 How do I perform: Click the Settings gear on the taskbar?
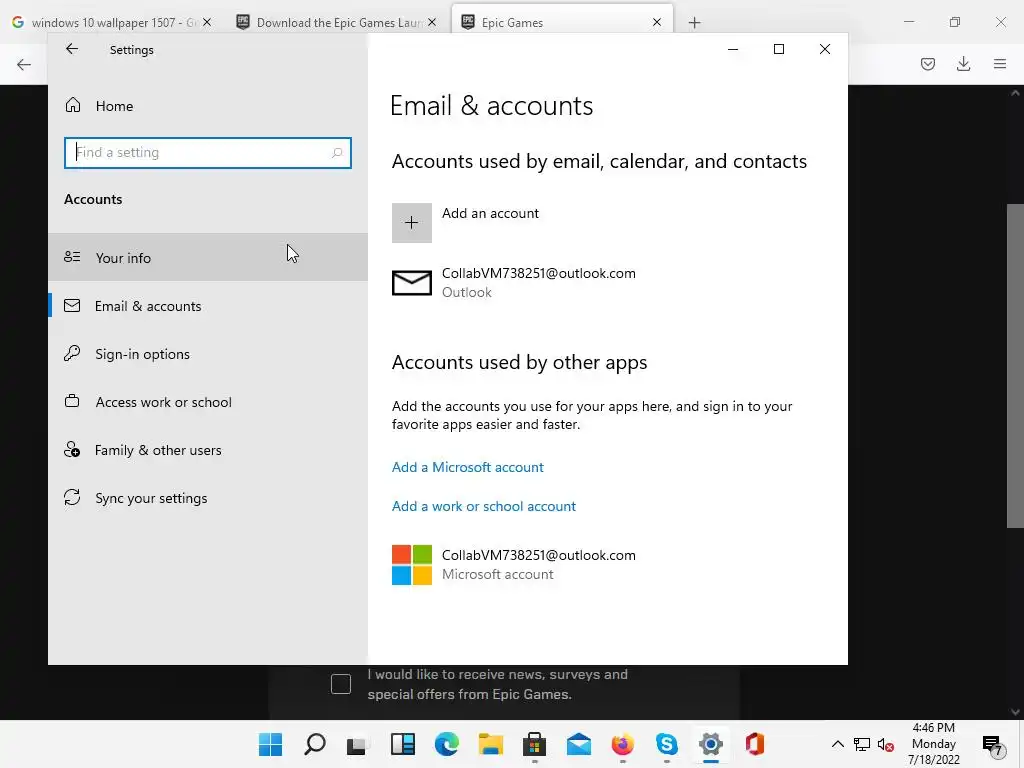711,744
